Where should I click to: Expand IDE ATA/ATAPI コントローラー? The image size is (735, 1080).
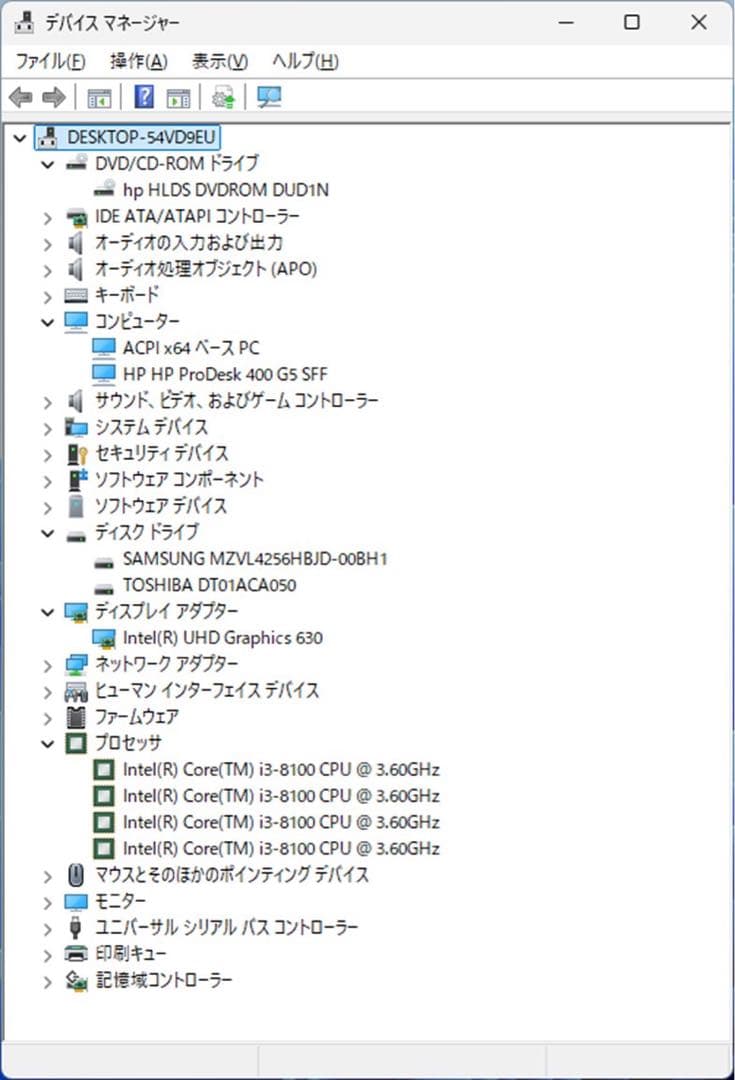tap(48, 218)
